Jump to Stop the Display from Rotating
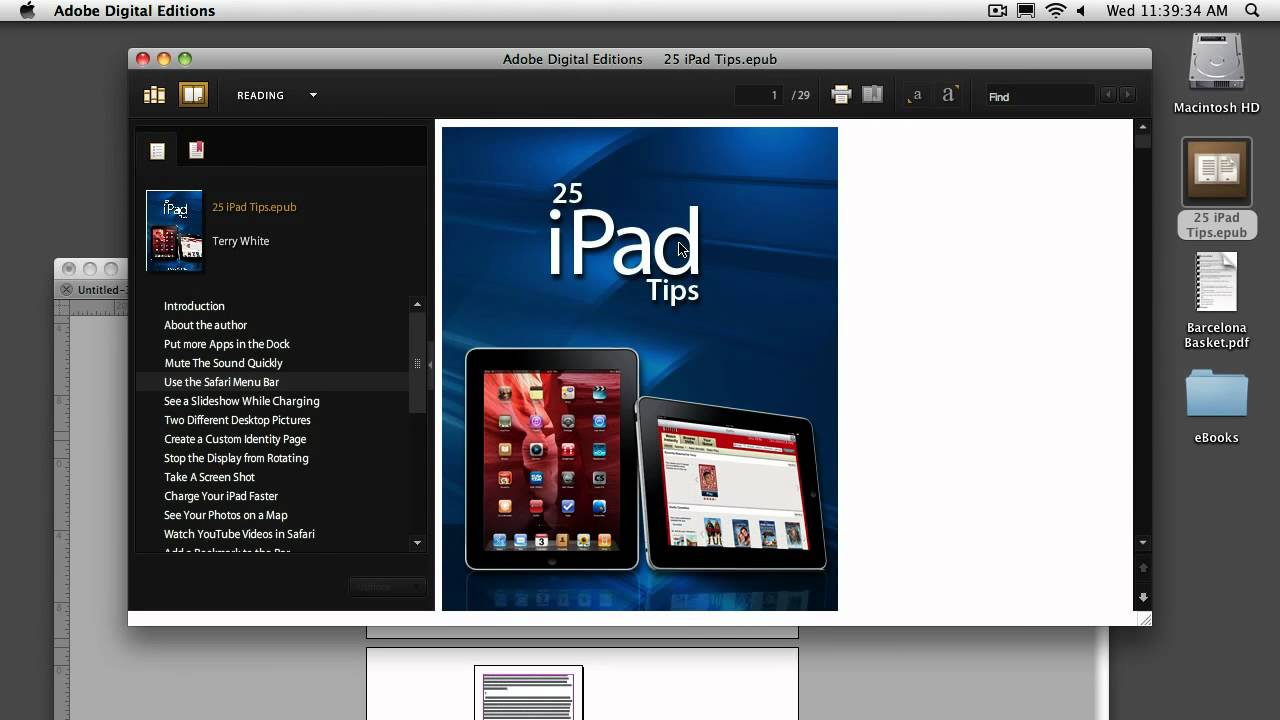 [236, 458]
